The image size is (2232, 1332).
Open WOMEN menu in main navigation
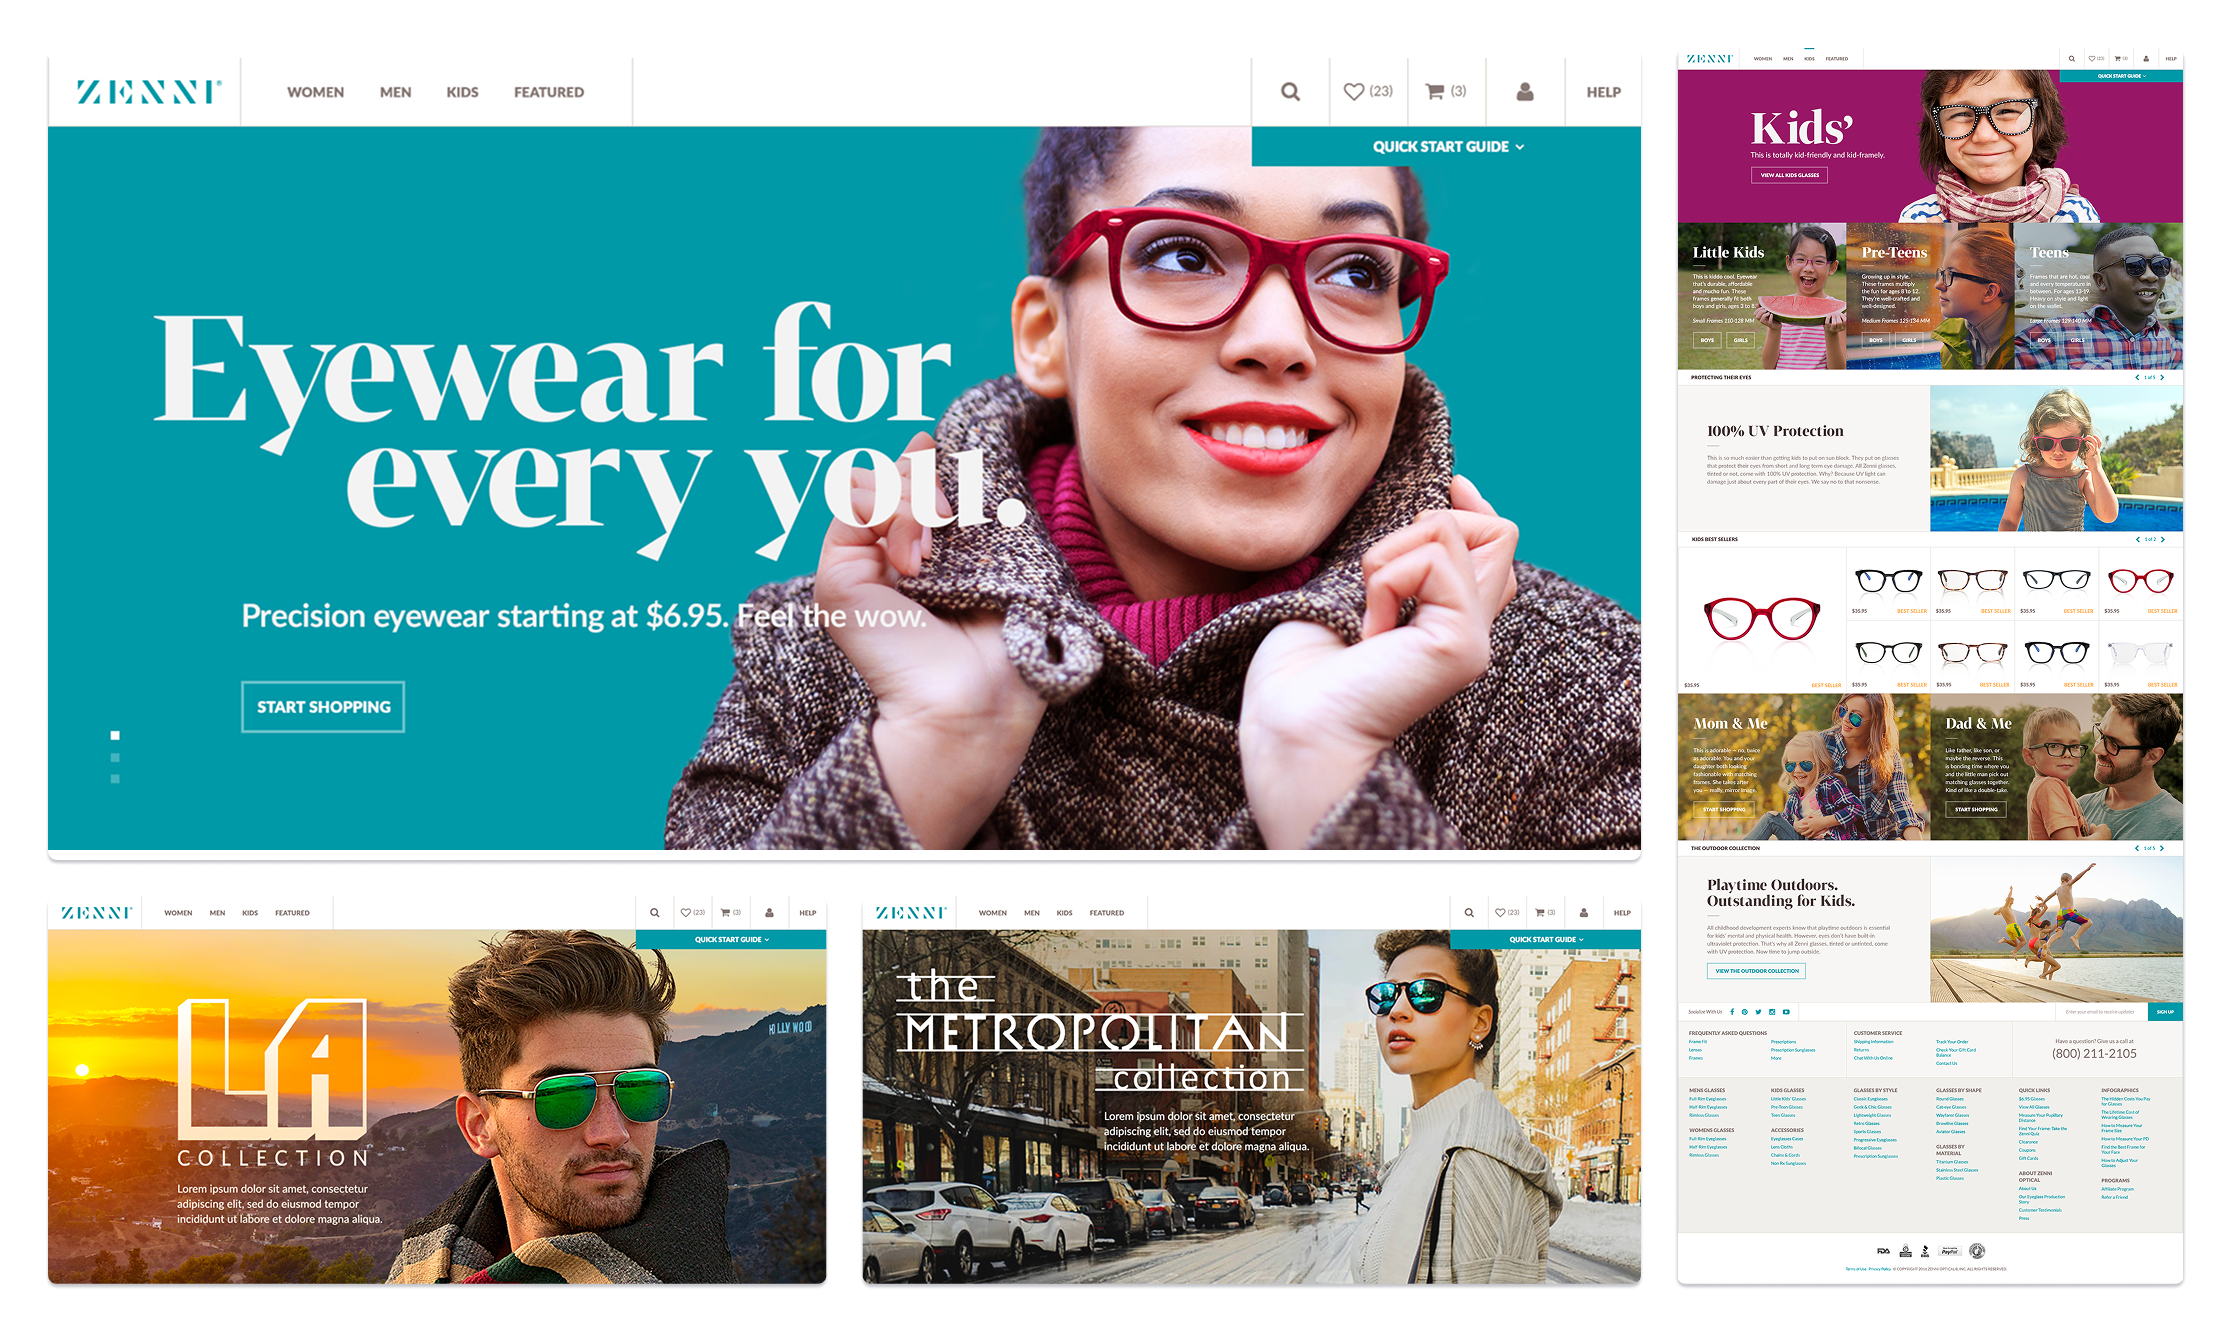315,92
